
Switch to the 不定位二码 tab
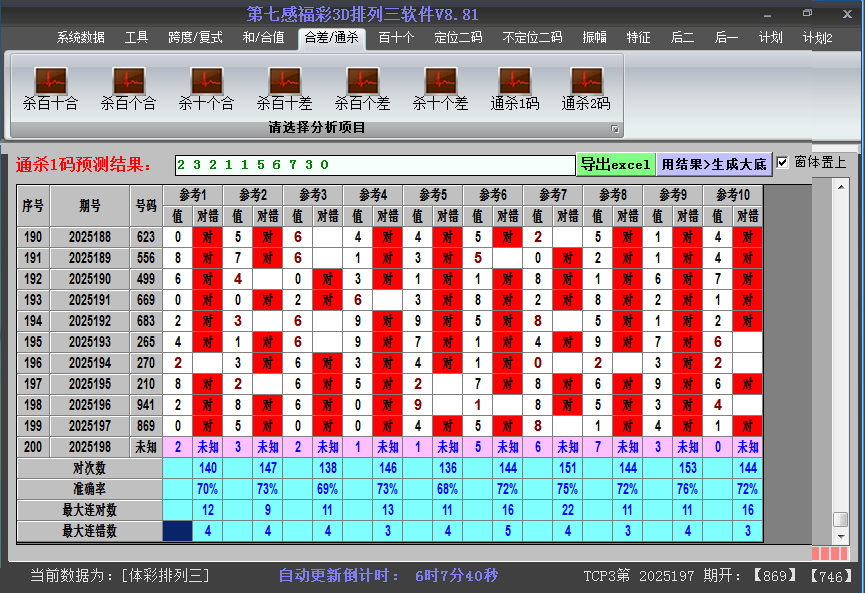[x=532, y=38]
